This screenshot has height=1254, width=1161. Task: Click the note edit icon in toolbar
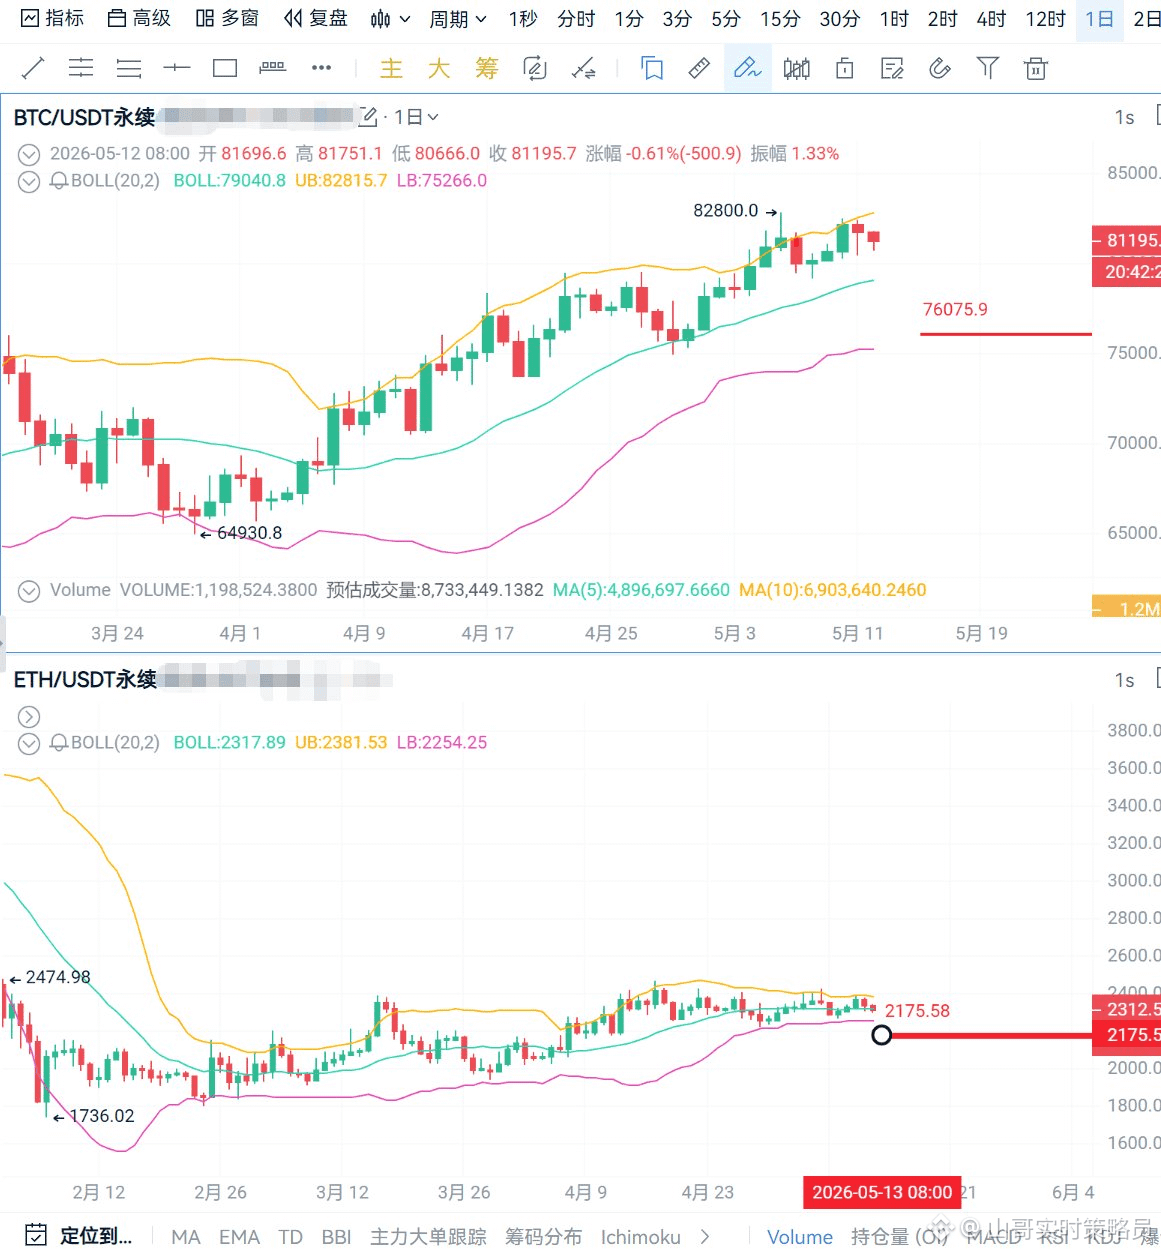892,68
